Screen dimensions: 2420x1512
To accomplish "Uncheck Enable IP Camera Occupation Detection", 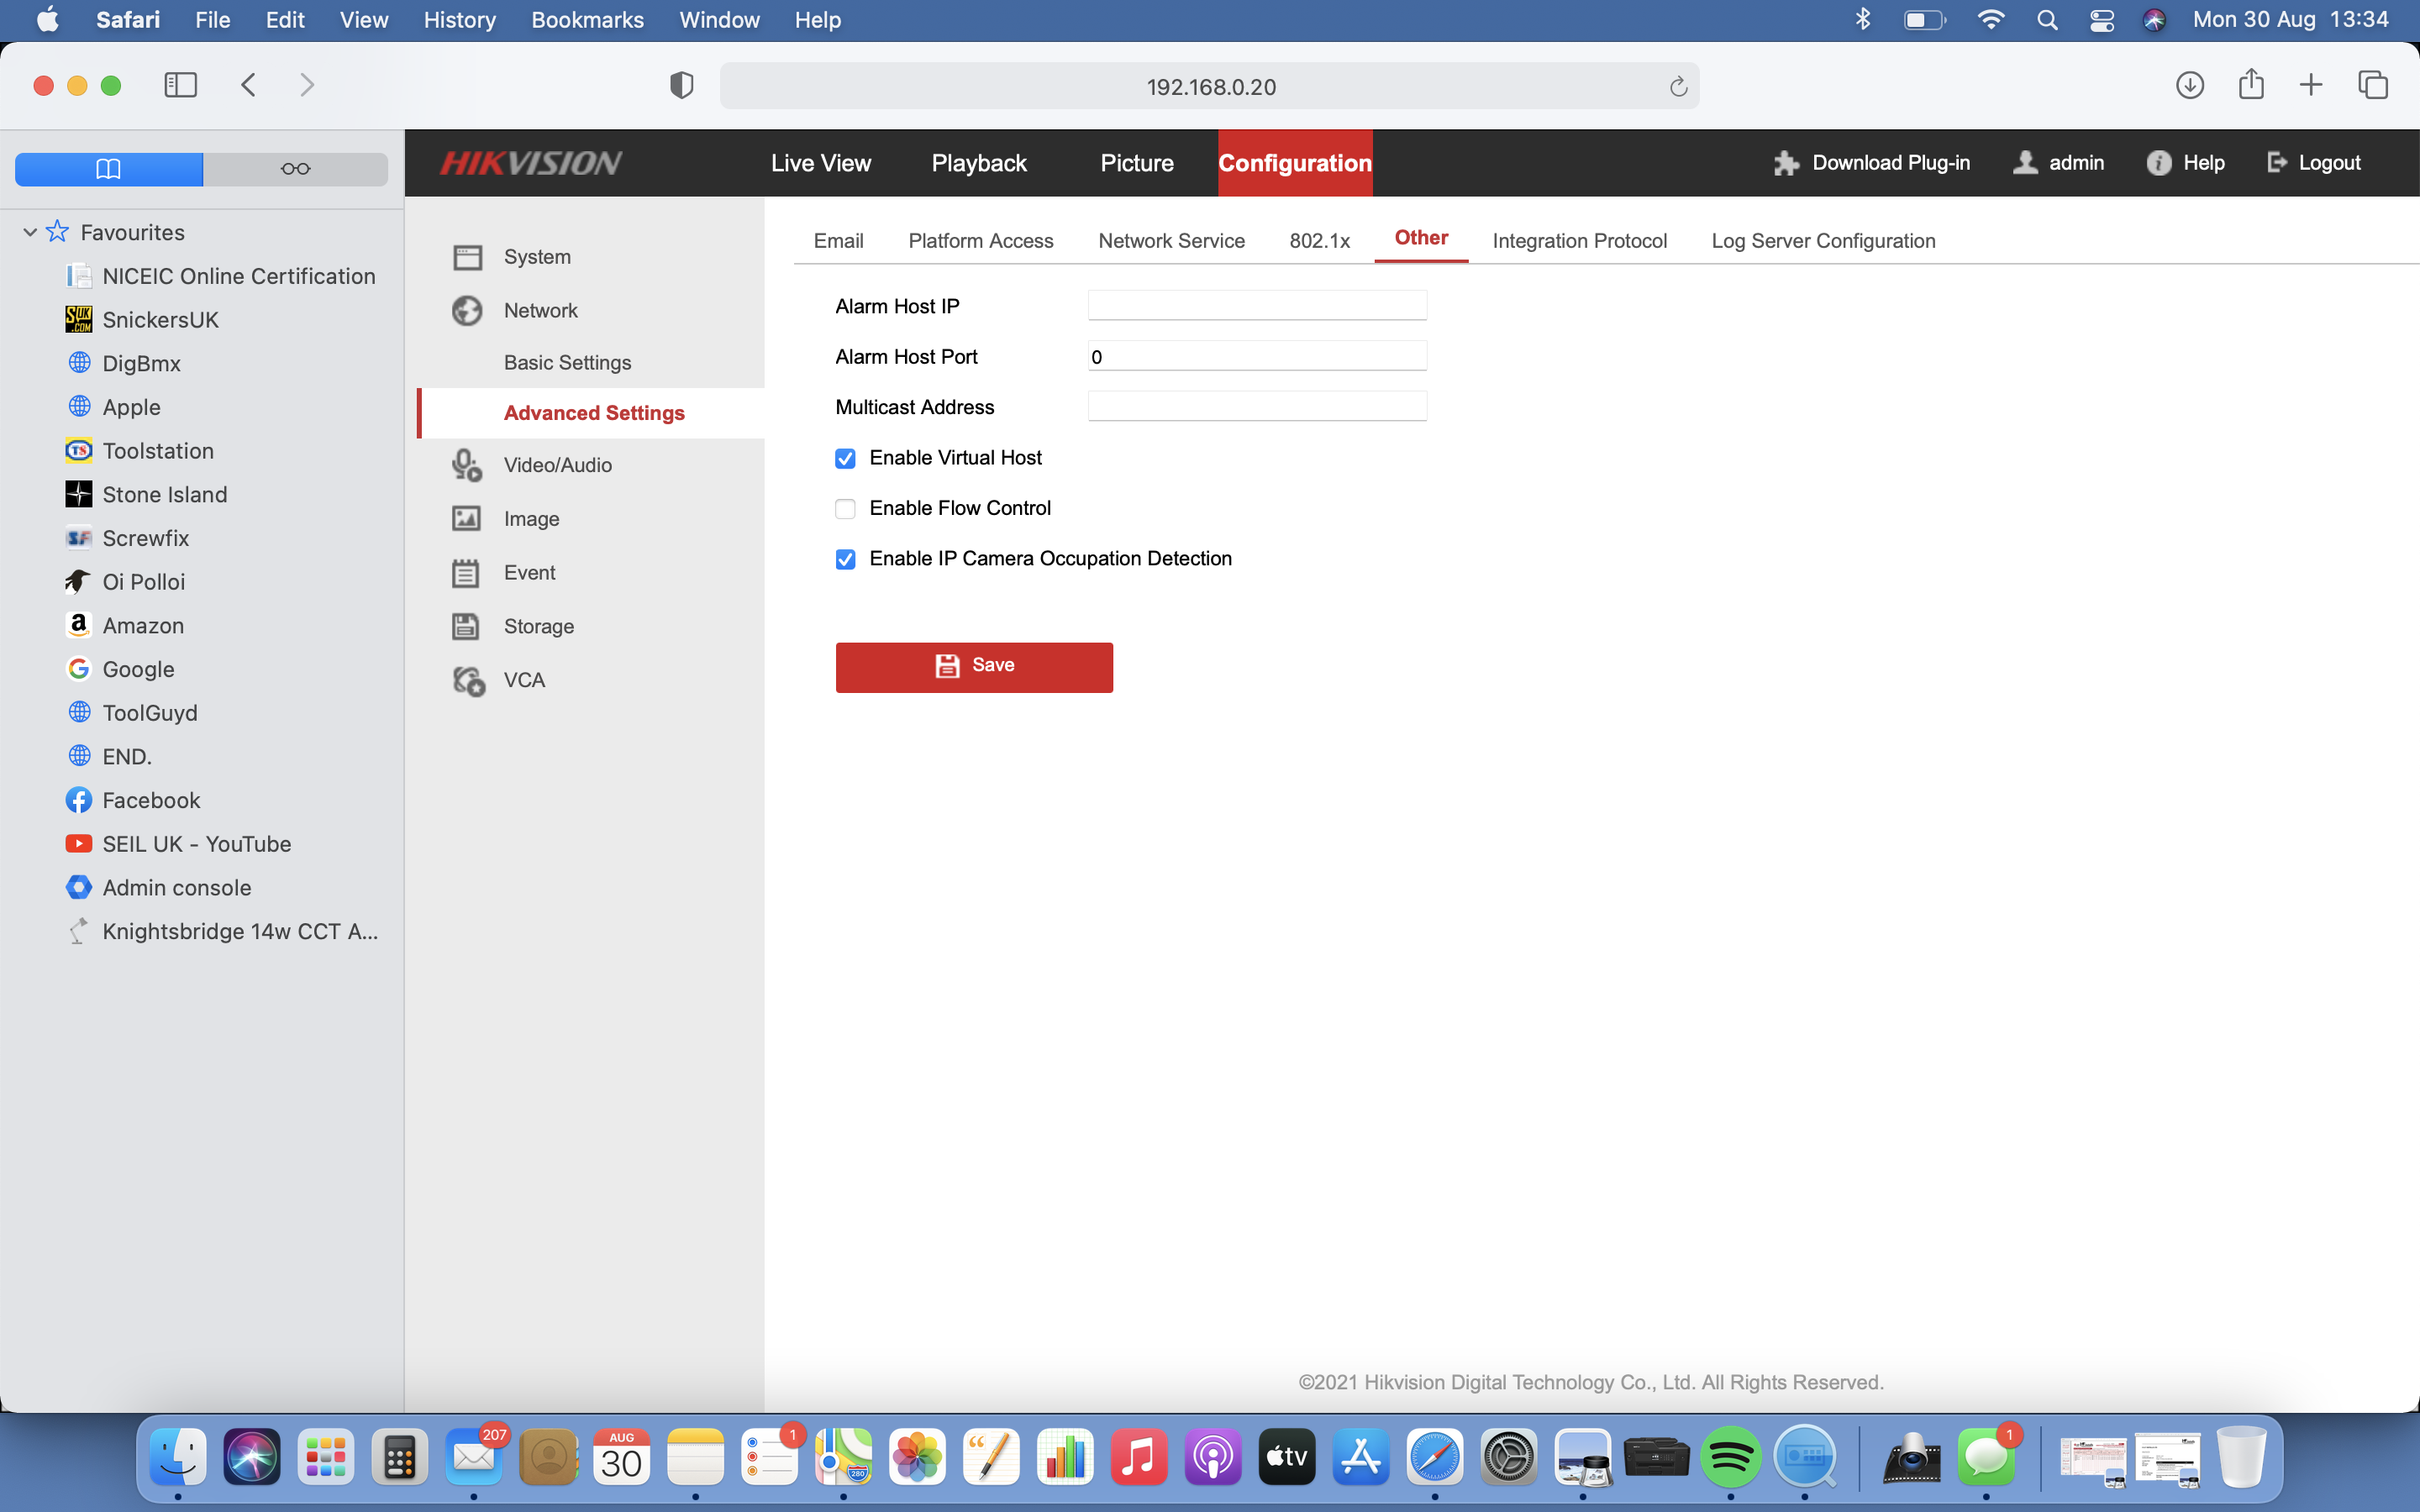I will coord(845,559).
